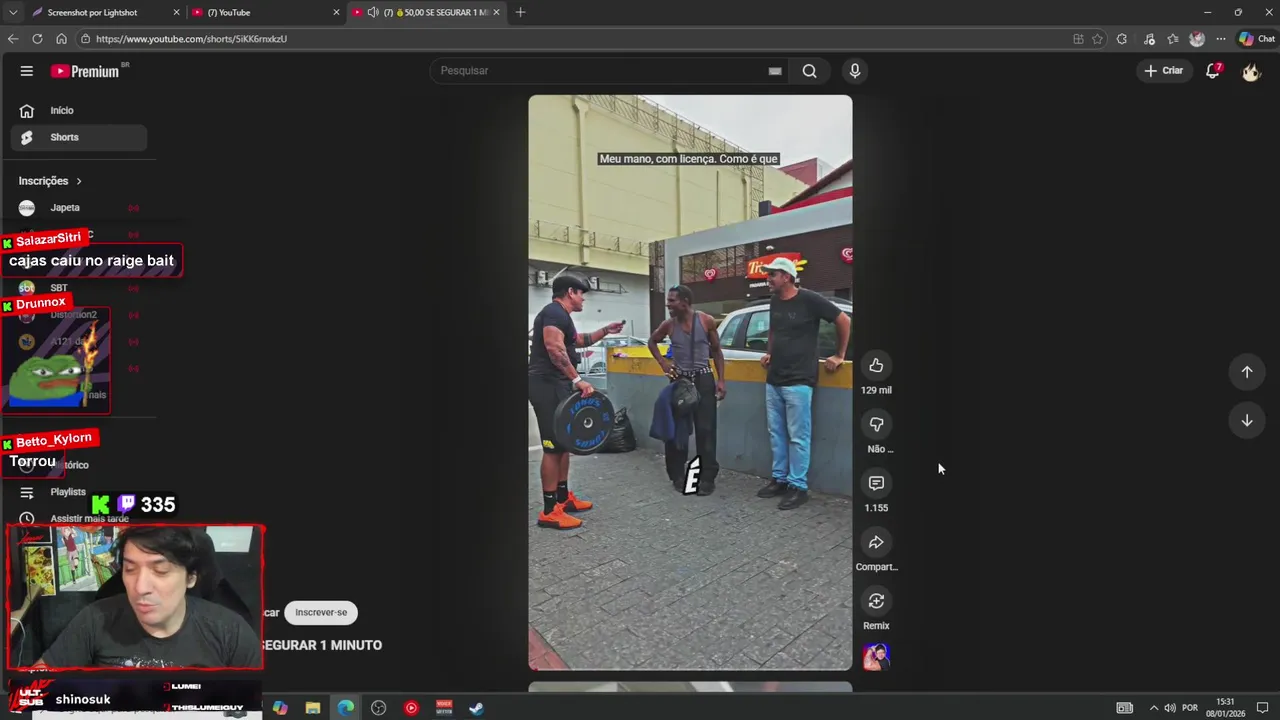Screen dimensions: 1280x720
Task: Open the Remix option for this Short
Action: [x=876, y=601]
